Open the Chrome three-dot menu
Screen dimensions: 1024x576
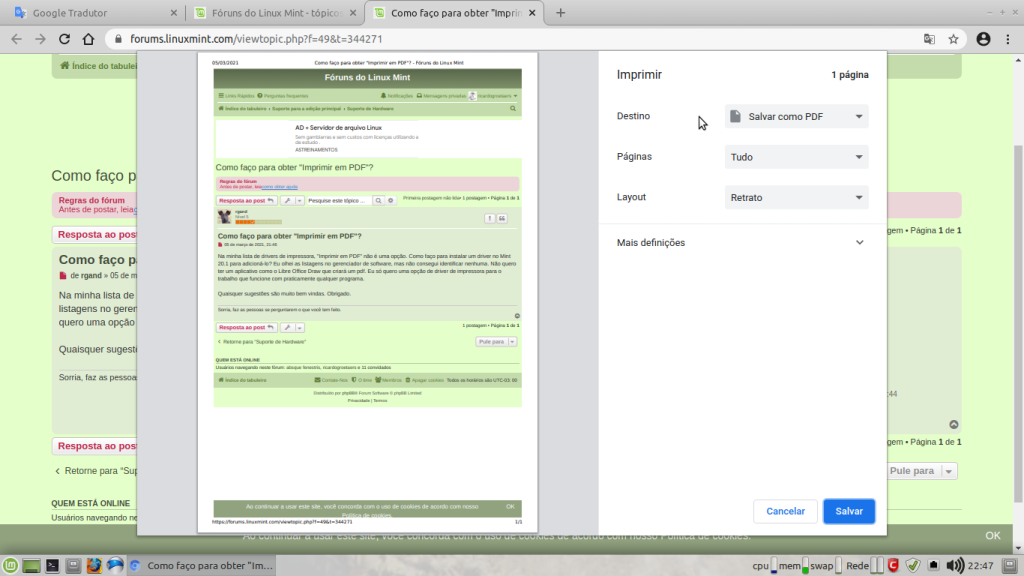(1008, 39)
